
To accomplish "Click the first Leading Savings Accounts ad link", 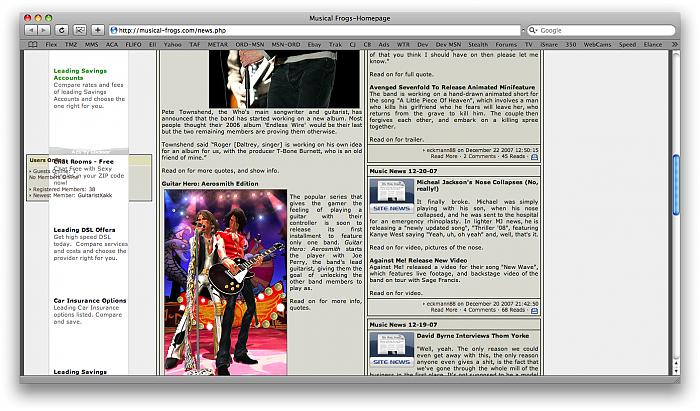I will [x=80, y=74].
